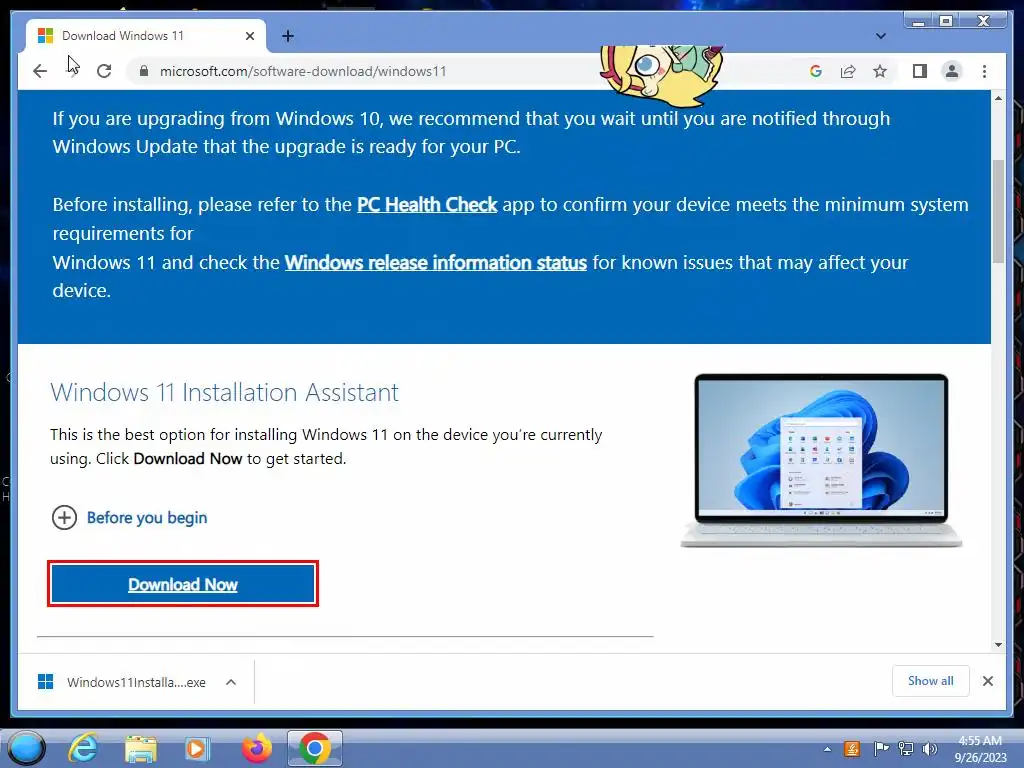
Task: Click the Chrome taskbar button
Action: coord(315,748)
